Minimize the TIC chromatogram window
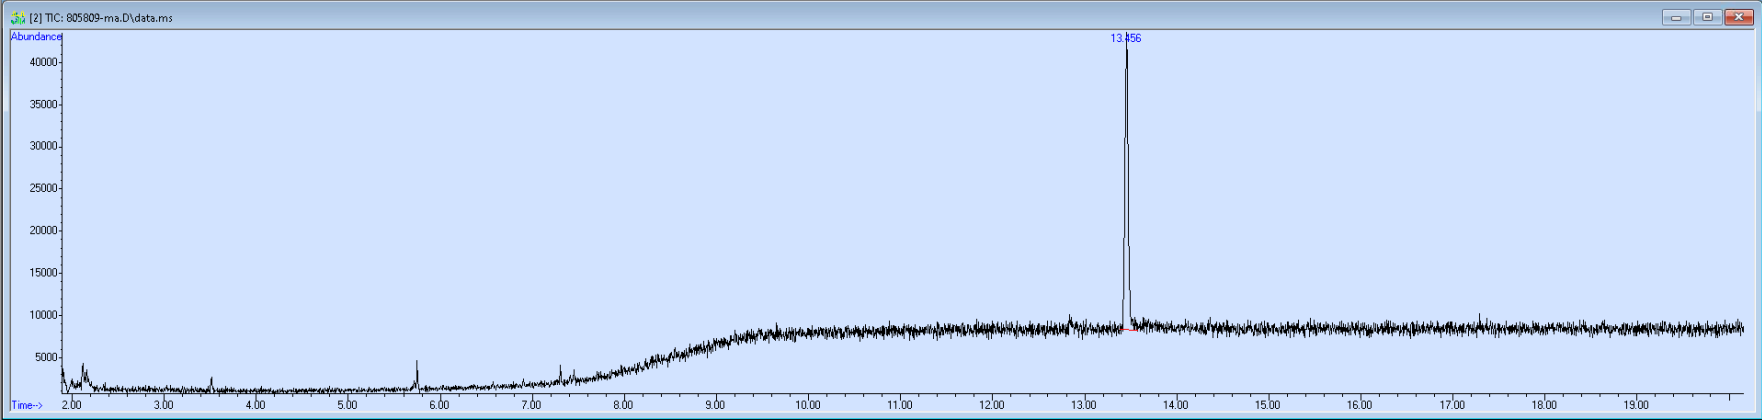 (1676, 17)
